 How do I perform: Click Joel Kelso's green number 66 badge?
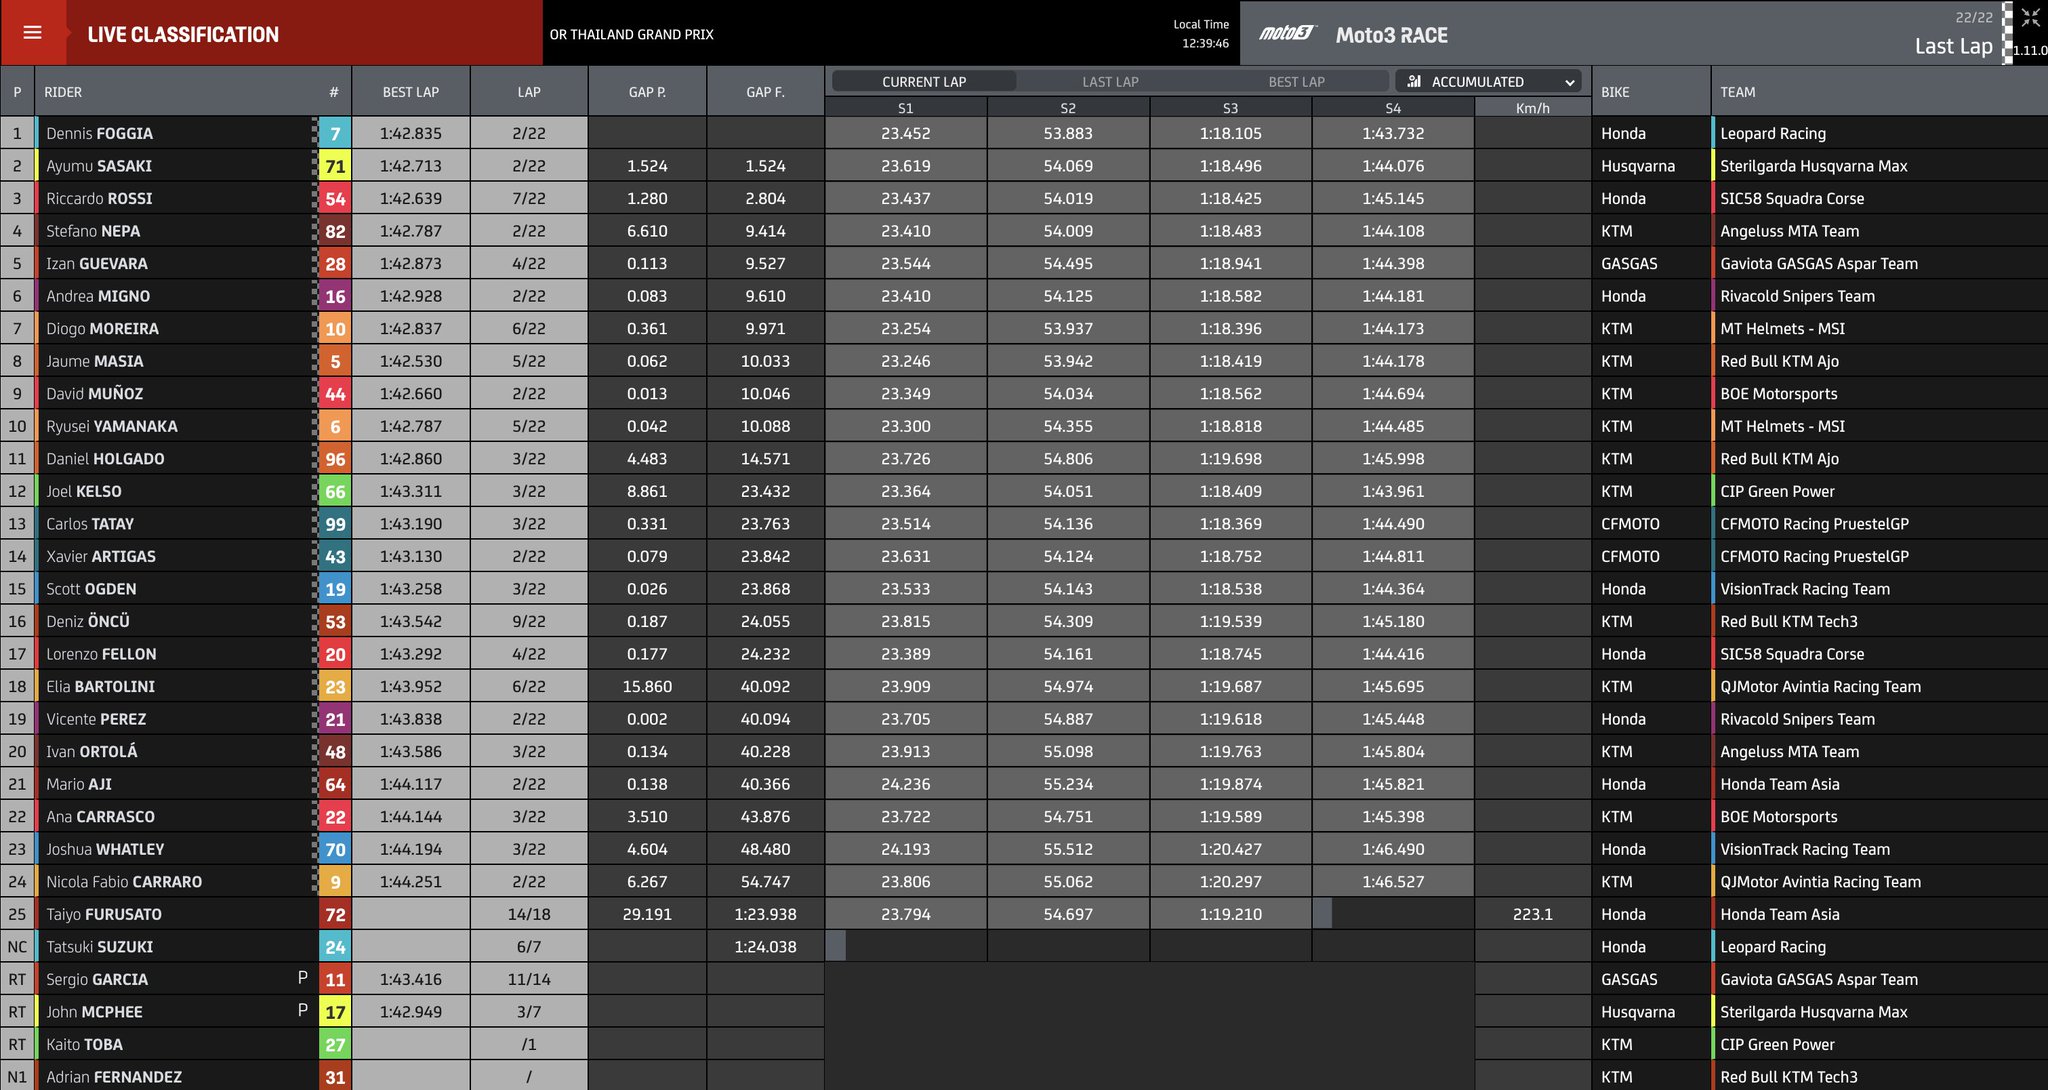[x=335, y=491]
